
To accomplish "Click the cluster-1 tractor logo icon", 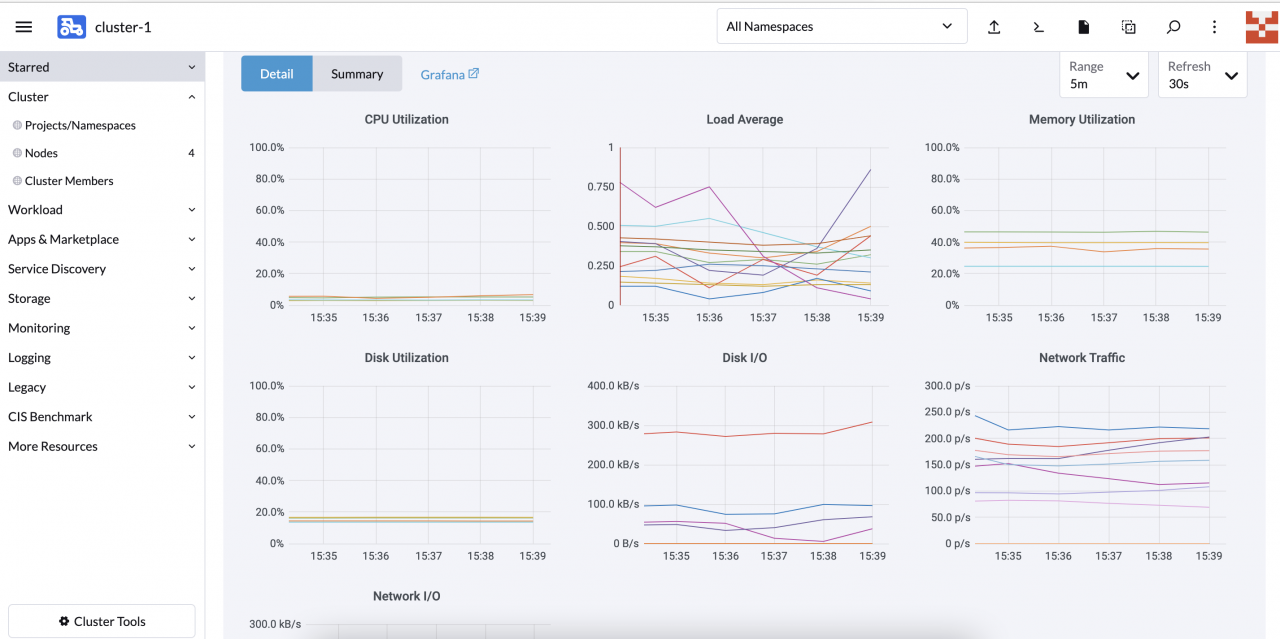I will coord(71,27).
